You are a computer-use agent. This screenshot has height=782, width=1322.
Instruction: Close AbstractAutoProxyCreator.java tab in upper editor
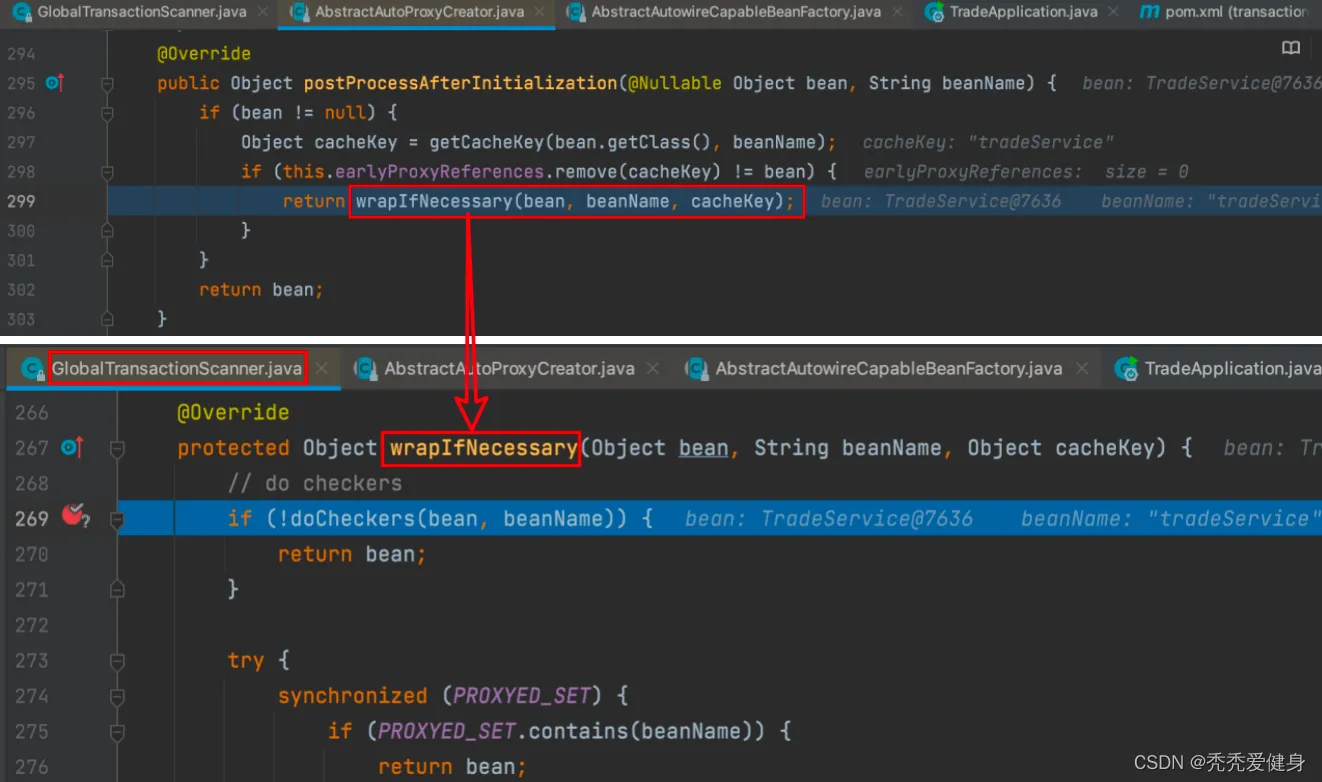tap(541, 12)
